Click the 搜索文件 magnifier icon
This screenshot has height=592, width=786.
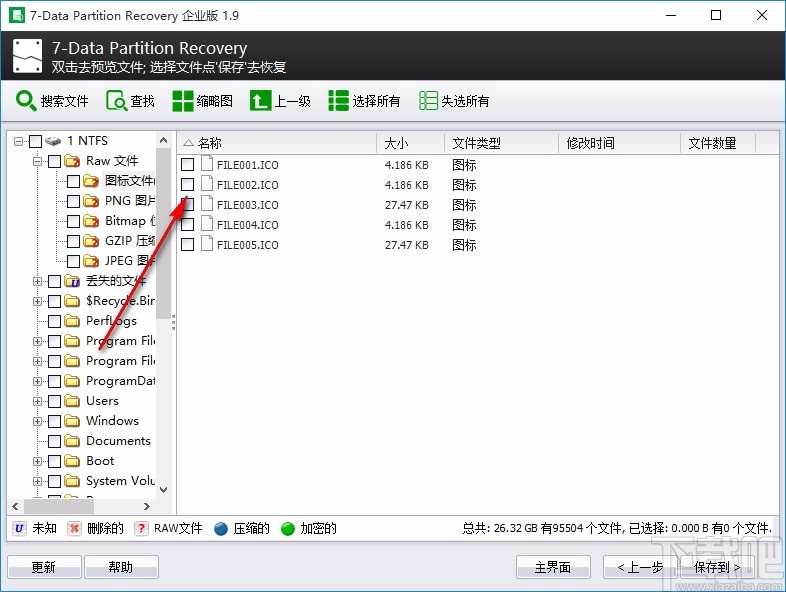point(26,101)
